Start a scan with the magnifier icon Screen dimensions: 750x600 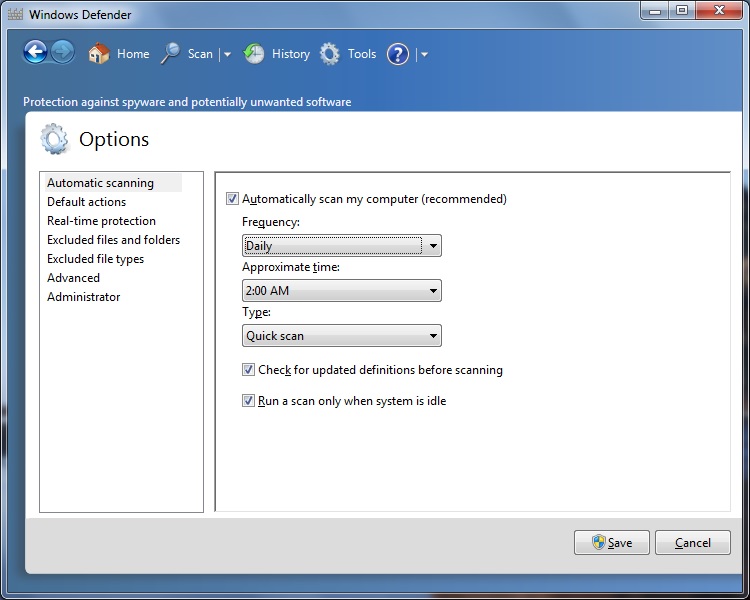click(x=171, y=54)
